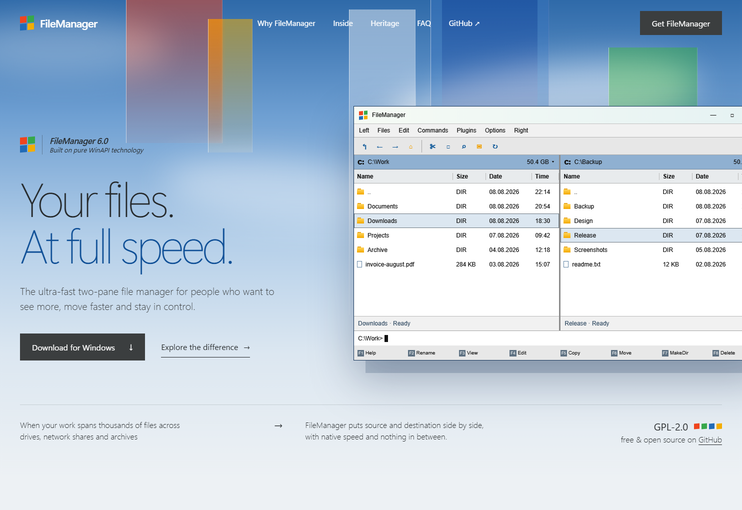The height and width of the screenshot is (510, 742).
Task: Click the F7 MakeDir function key
Action: pyautogui.click(x=675, y=353)
